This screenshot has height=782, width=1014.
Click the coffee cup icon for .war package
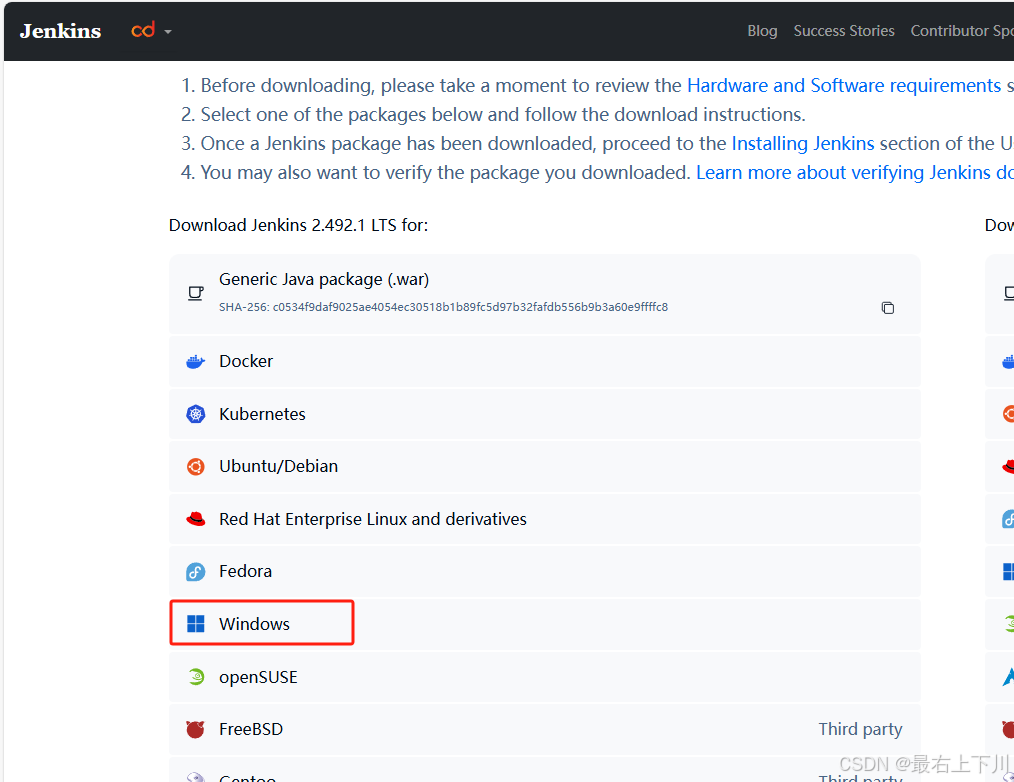click(x=196, y=293)
